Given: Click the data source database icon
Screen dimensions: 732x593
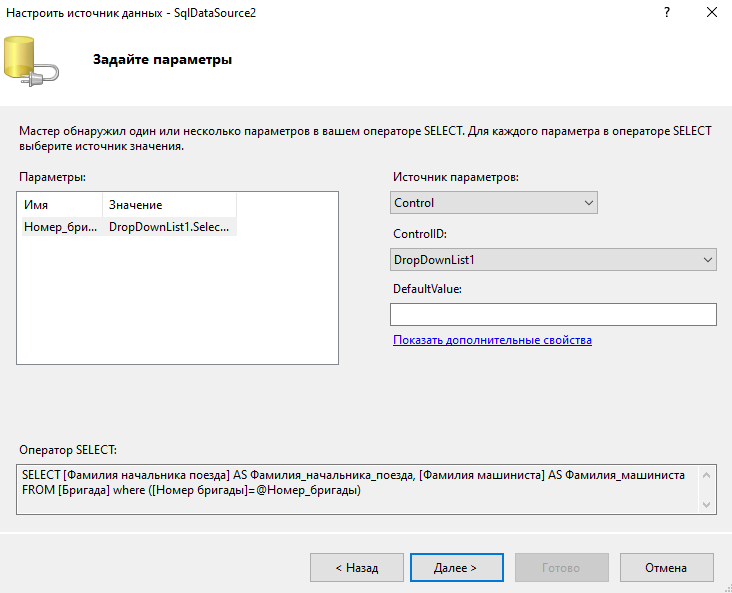Looking at the screenshot, I should [31, 61].
